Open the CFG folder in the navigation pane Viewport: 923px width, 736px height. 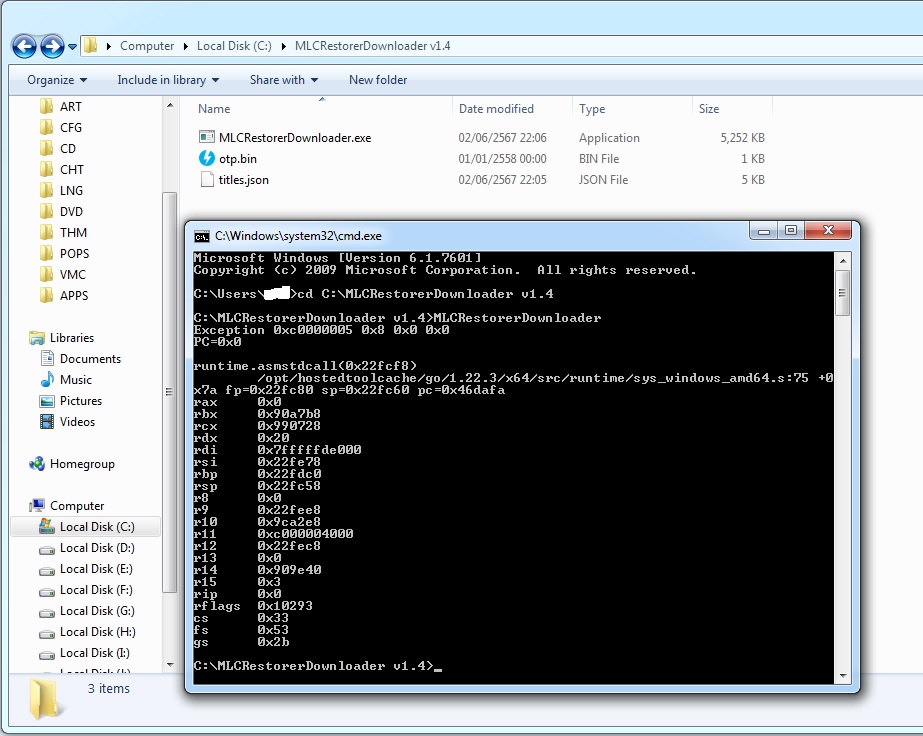coord(71,128)
